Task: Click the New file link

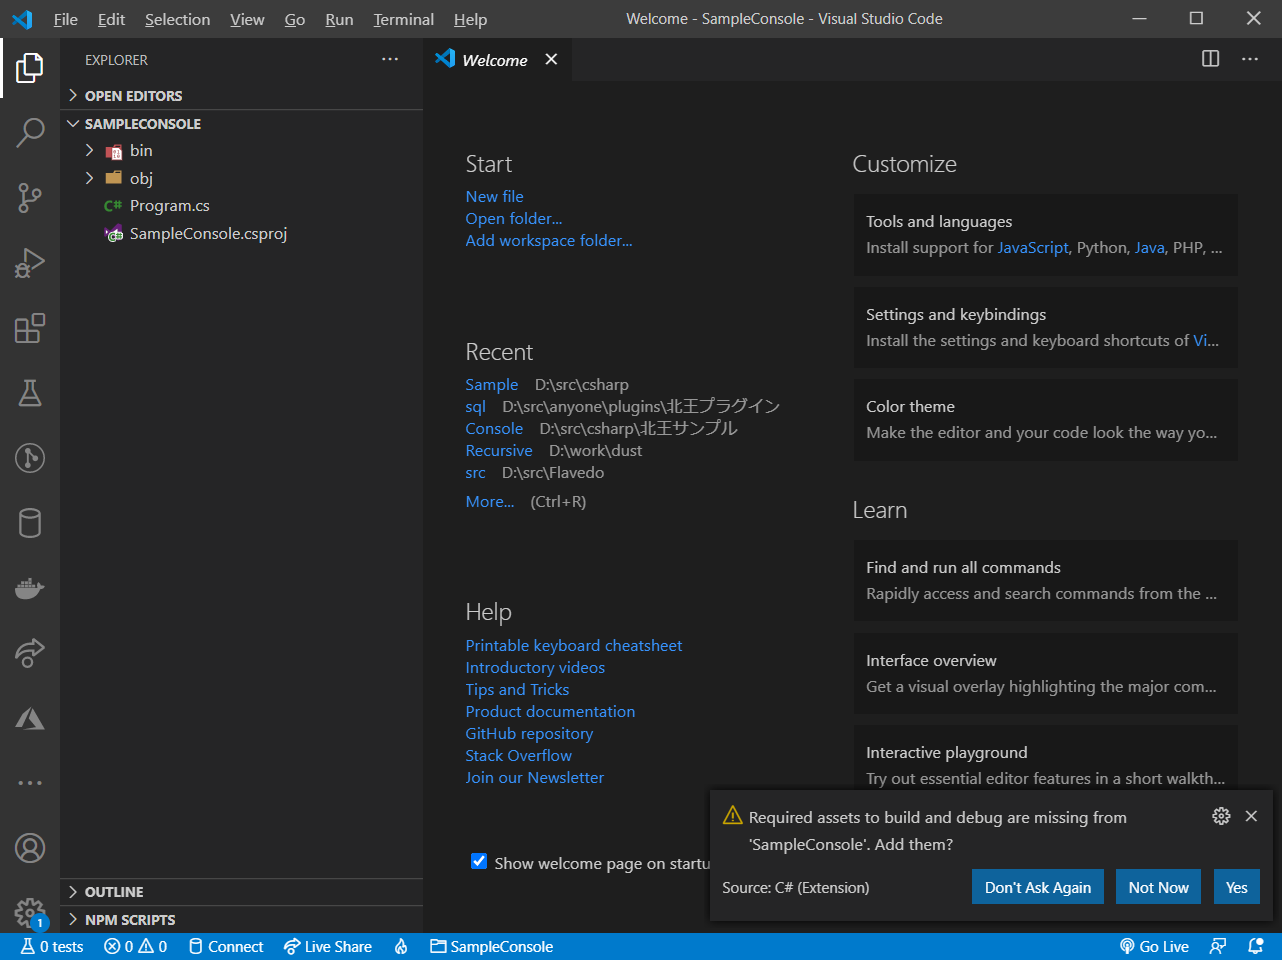Action: click(494, 196)
